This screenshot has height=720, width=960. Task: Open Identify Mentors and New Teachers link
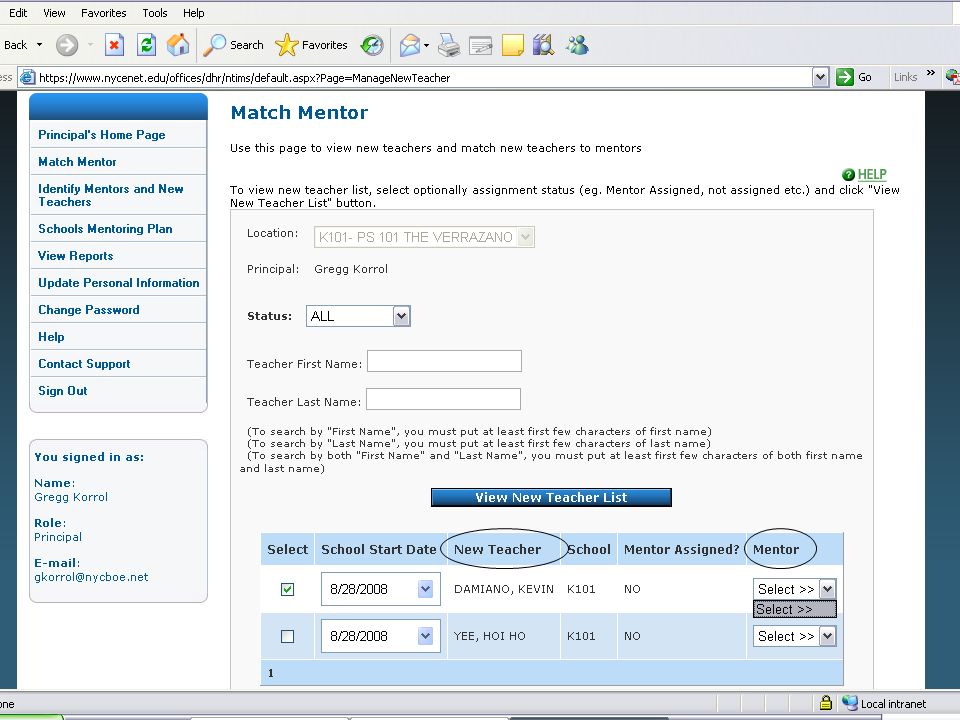[x=111, y=195]
